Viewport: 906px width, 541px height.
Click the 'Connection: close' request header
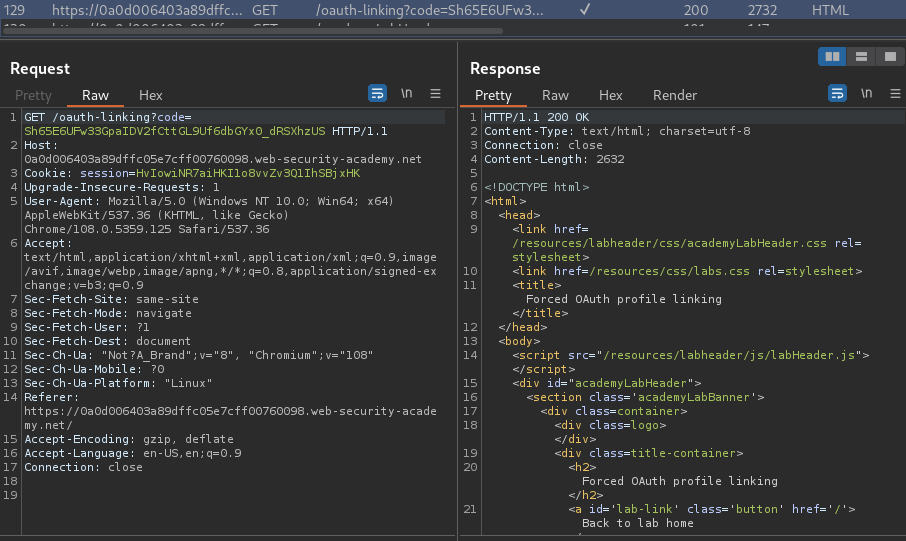(x=83, y=467)
